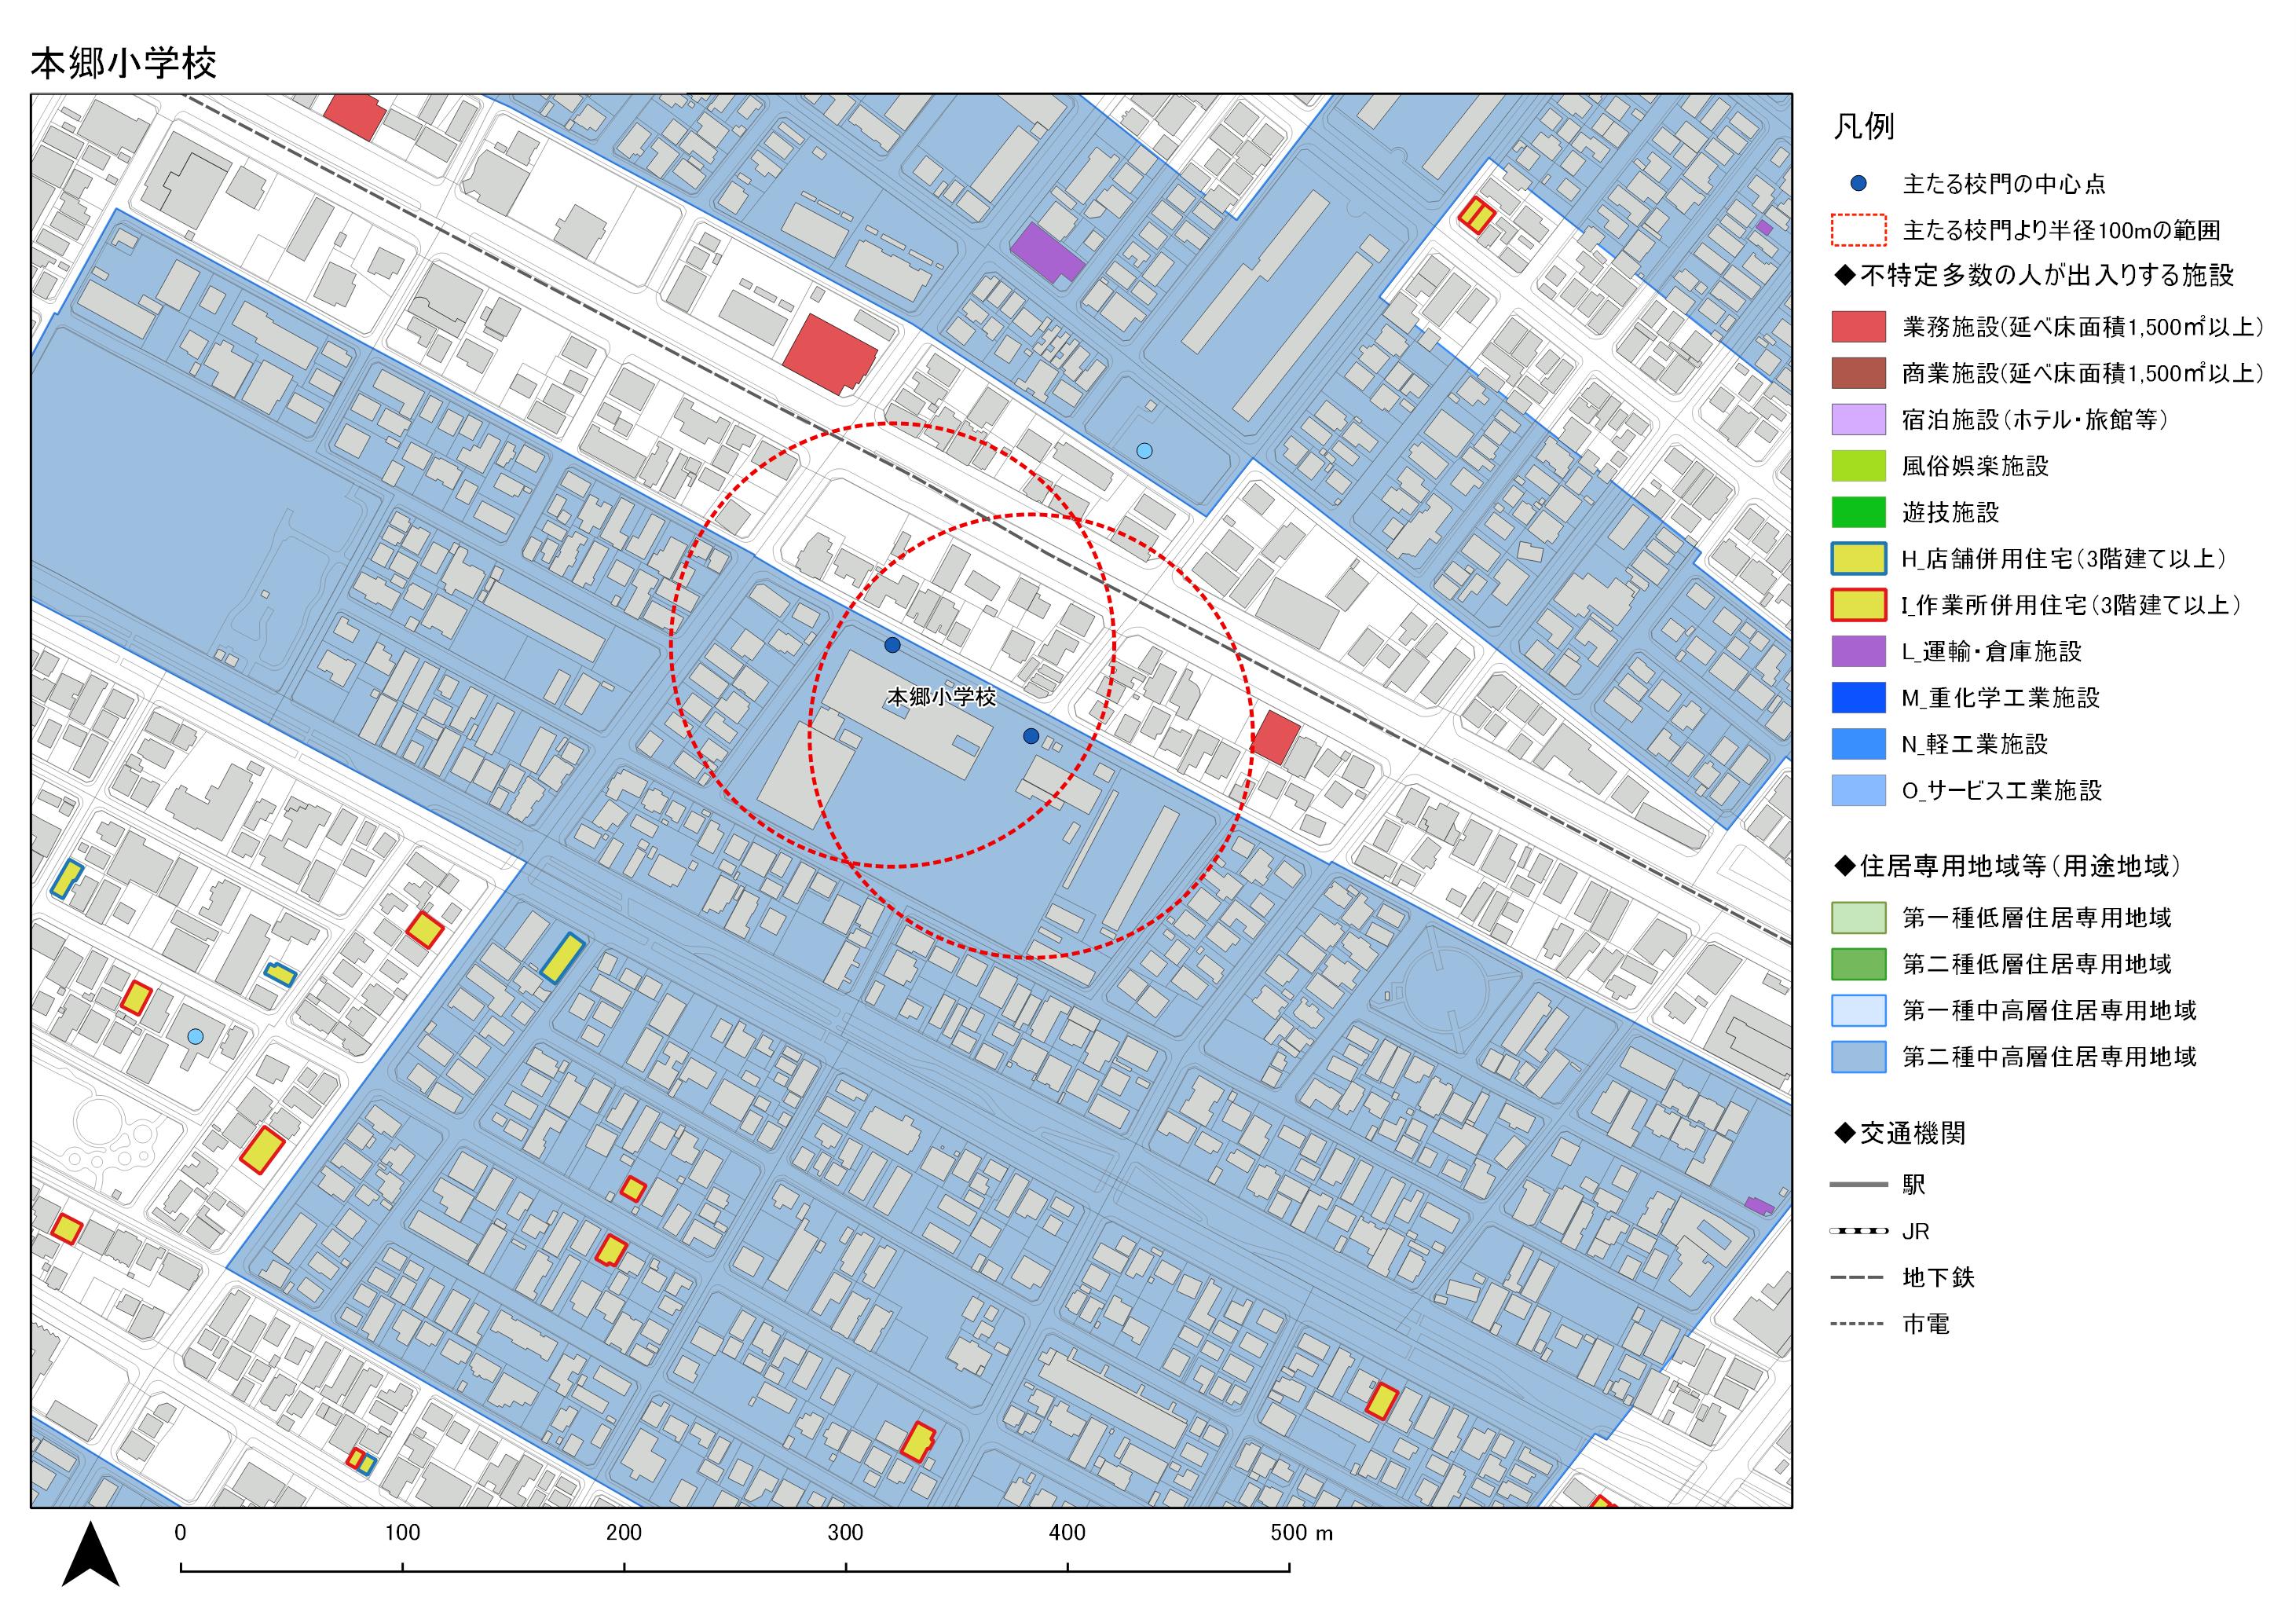This screenshot has height=1623, width=2296.
Task: Click the O_サービス工業施設 light blue swatch
Action: tap(1858, 790)
